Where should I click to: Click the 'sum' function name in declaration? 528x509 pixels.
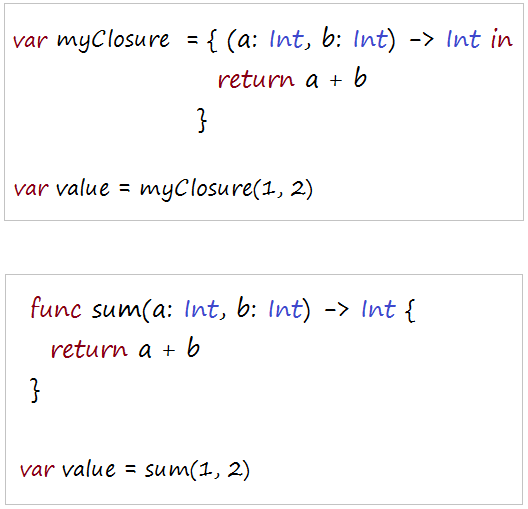tap(116, 312)
